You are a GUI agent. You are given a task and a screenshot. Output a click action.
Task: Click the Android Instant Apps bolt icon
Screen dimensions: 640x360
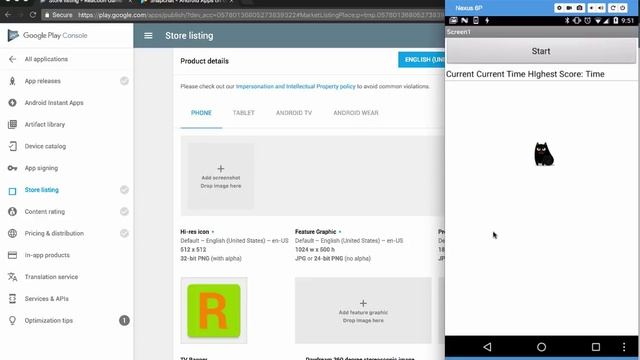click(12, 103)
